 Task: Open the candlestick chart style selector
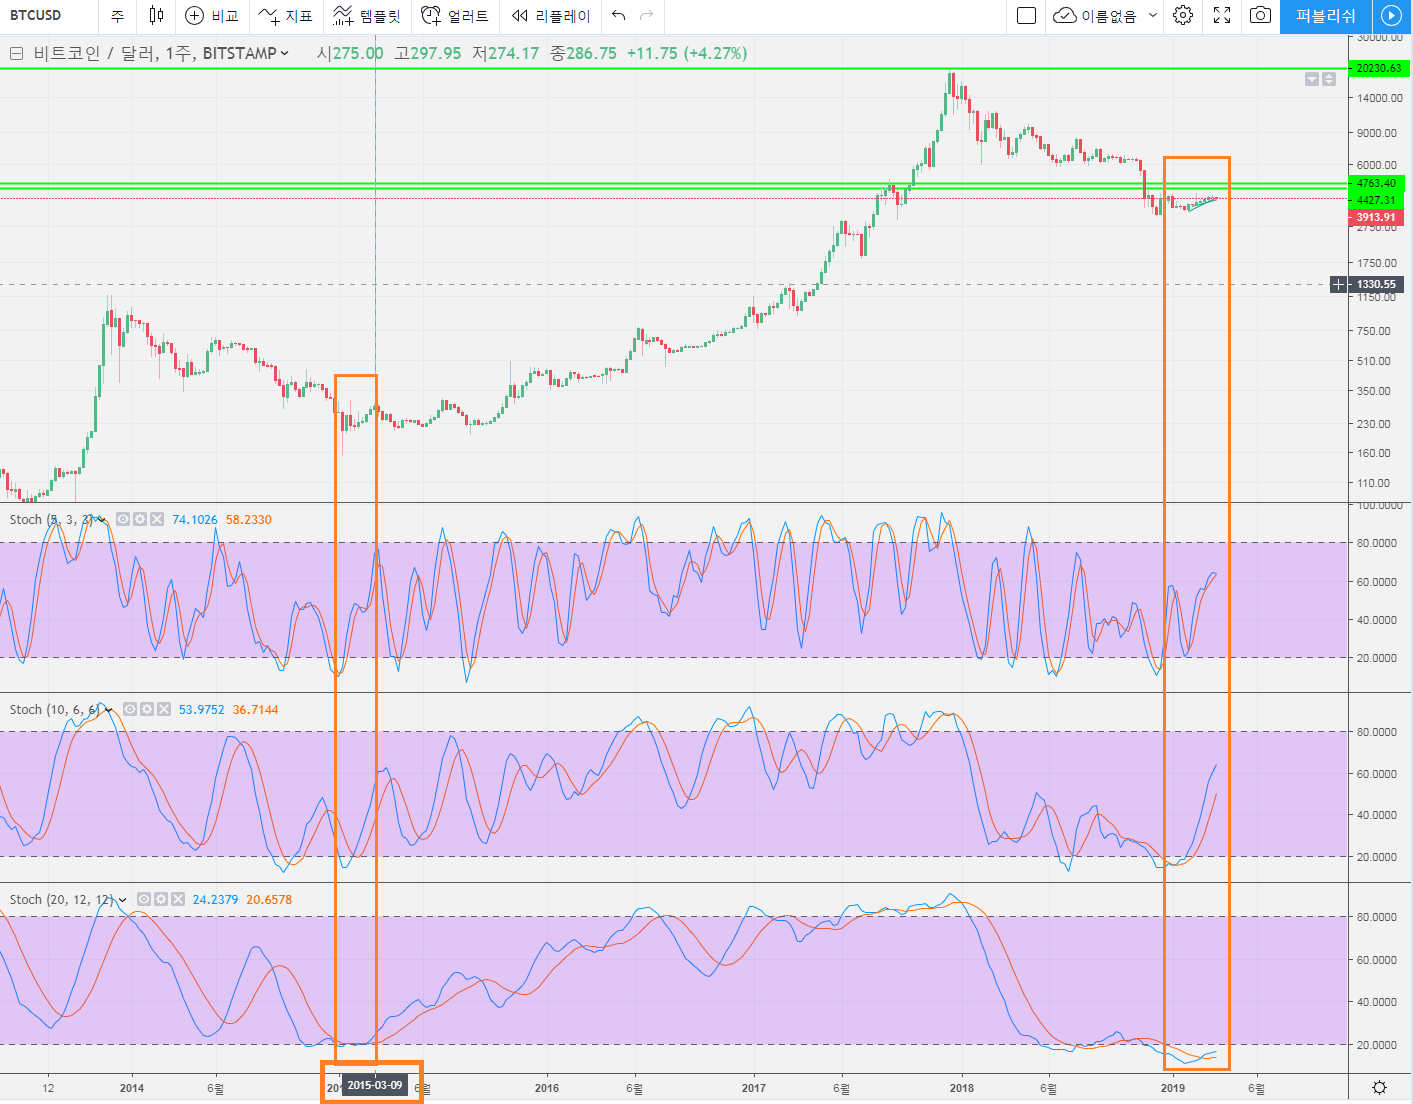156,16
